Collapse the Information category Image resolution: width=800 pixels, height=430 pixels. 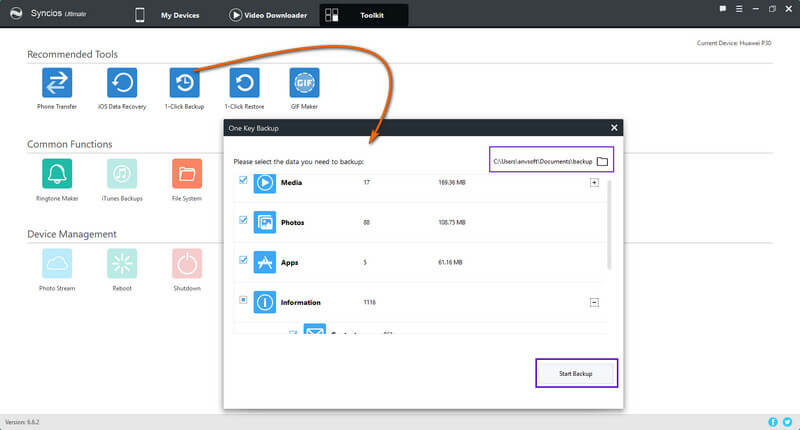click(x=594, y=302)
